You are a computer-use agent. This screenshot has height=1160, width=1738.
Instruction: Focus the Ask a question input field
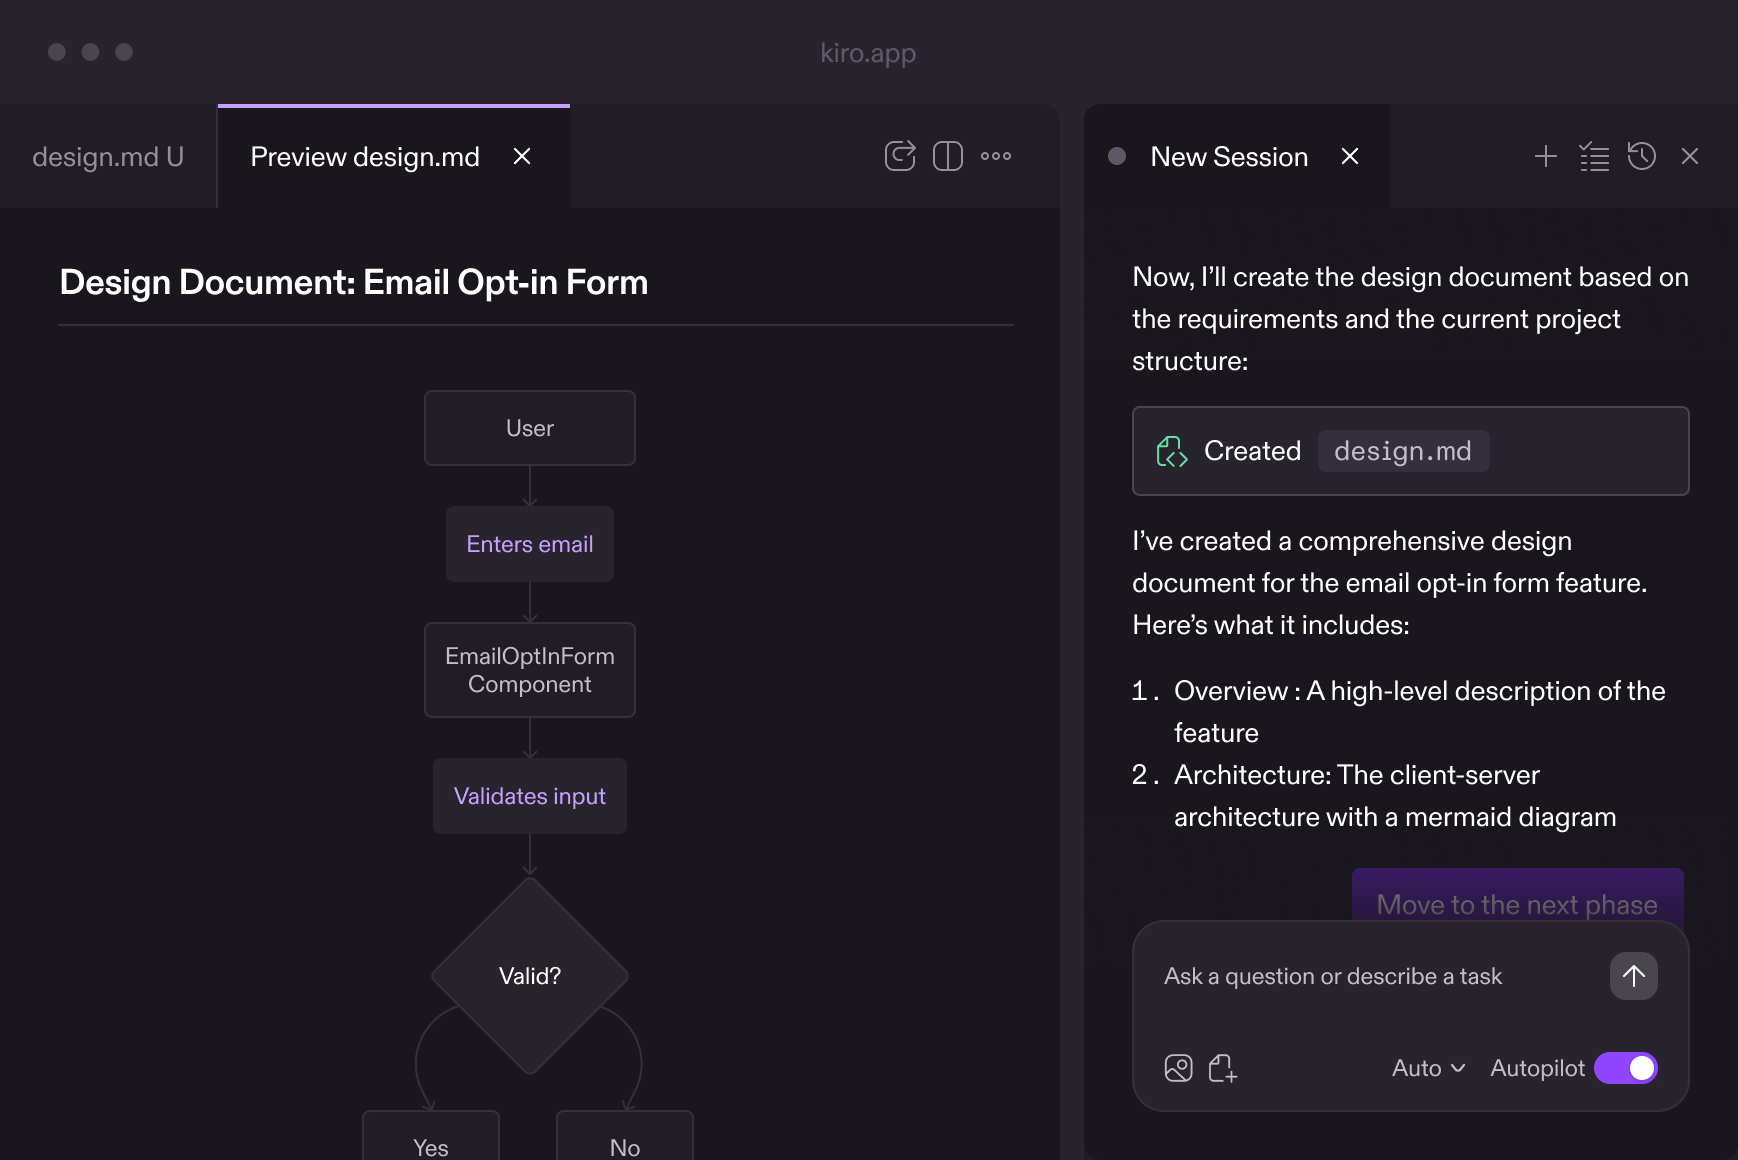1370,976
